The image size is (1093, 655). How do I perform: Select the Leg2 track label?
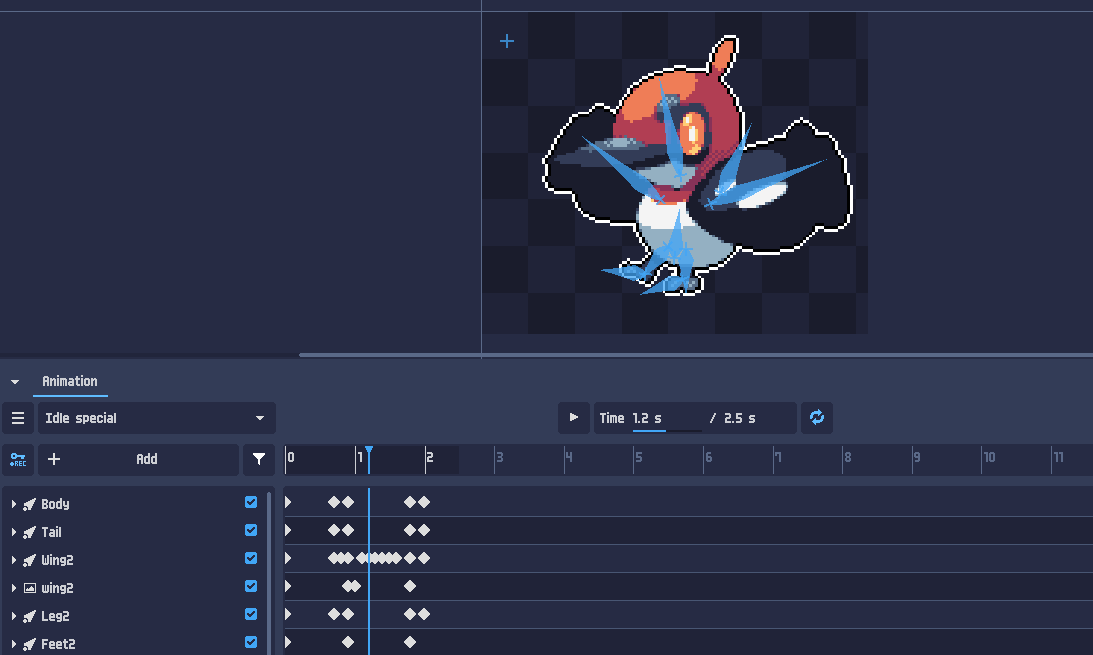tap(55, 616)
